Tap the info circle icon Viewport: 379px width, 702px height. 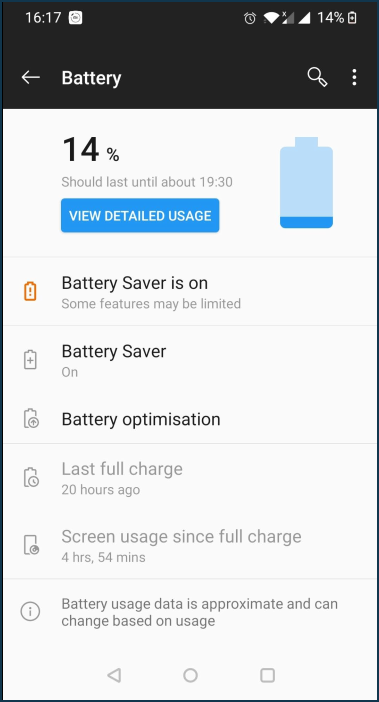pyautogui.click(x=30, y=611)
